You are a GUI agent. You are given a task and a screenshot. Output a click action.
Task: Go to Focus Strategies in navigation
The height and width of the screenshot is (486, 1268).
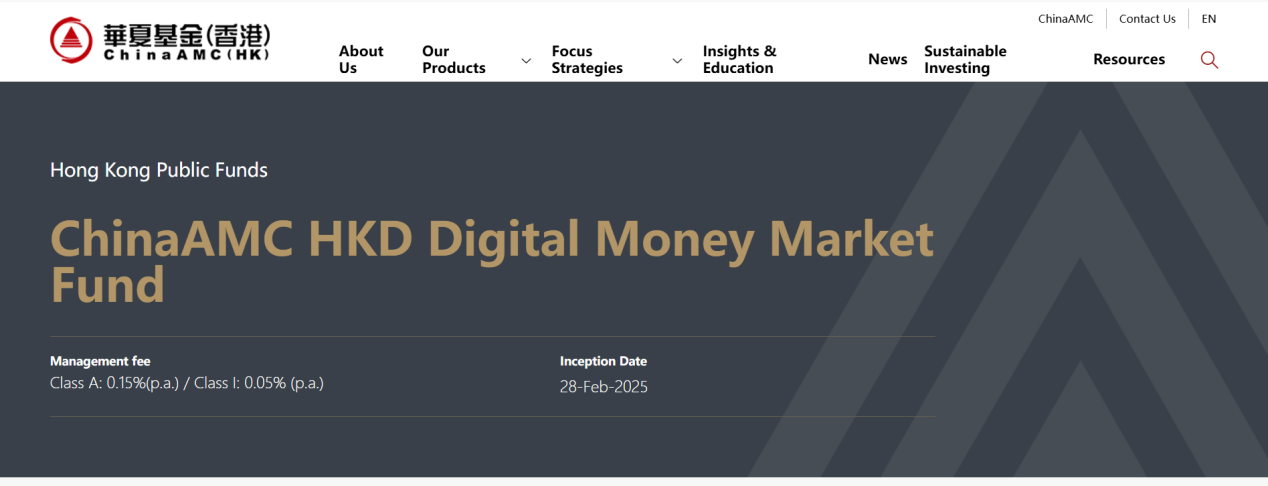tap(587, 60)
